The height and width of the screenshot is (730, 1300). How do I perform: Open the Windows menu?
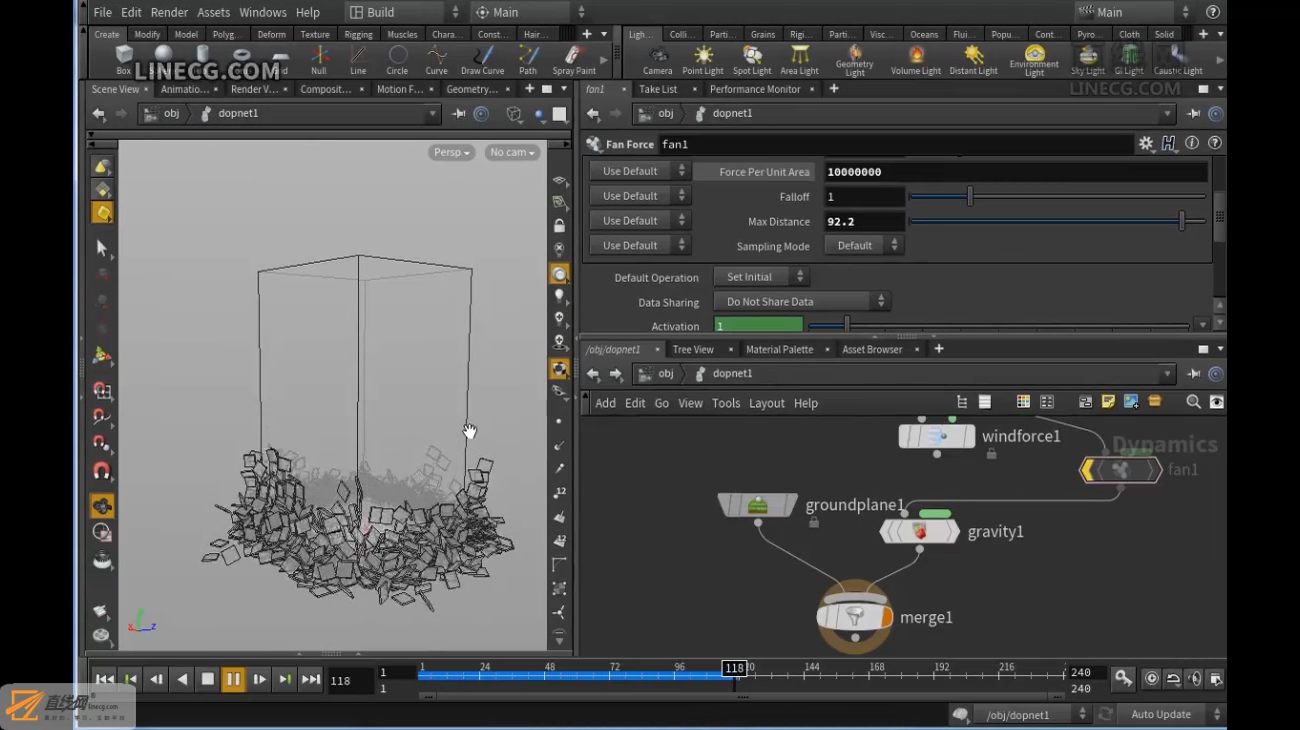[263, 12]
